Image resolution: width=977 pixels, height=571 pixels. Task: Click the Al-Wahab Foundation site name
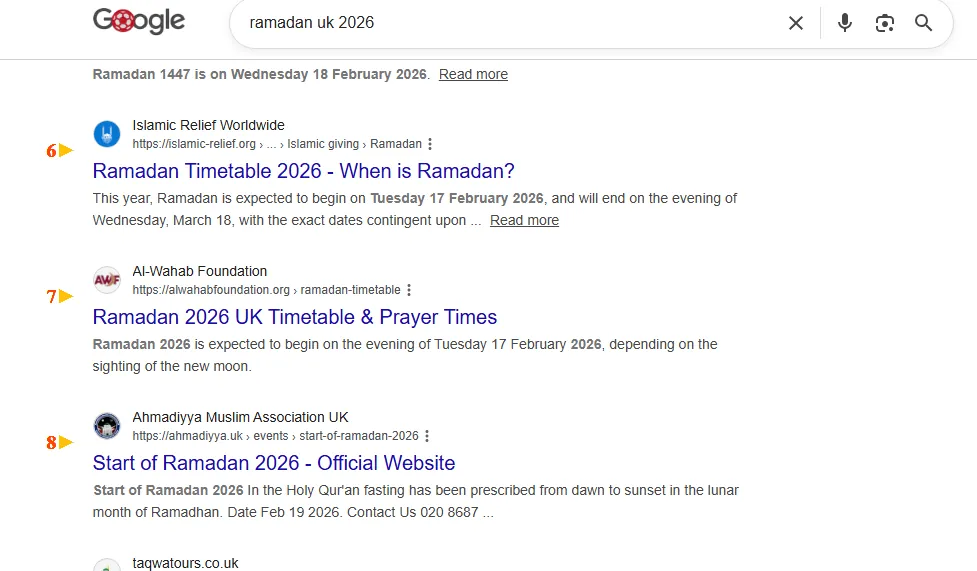tap(199, 271)
